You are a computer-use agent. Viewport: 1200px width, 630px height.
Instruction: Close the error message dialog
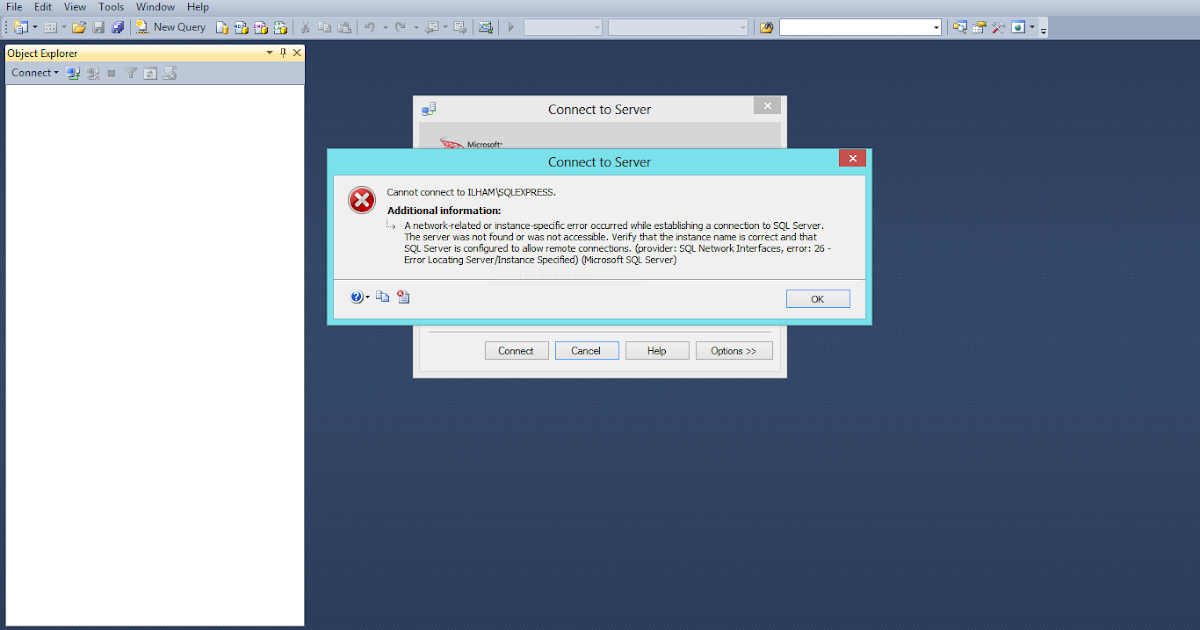pos(852,158)
